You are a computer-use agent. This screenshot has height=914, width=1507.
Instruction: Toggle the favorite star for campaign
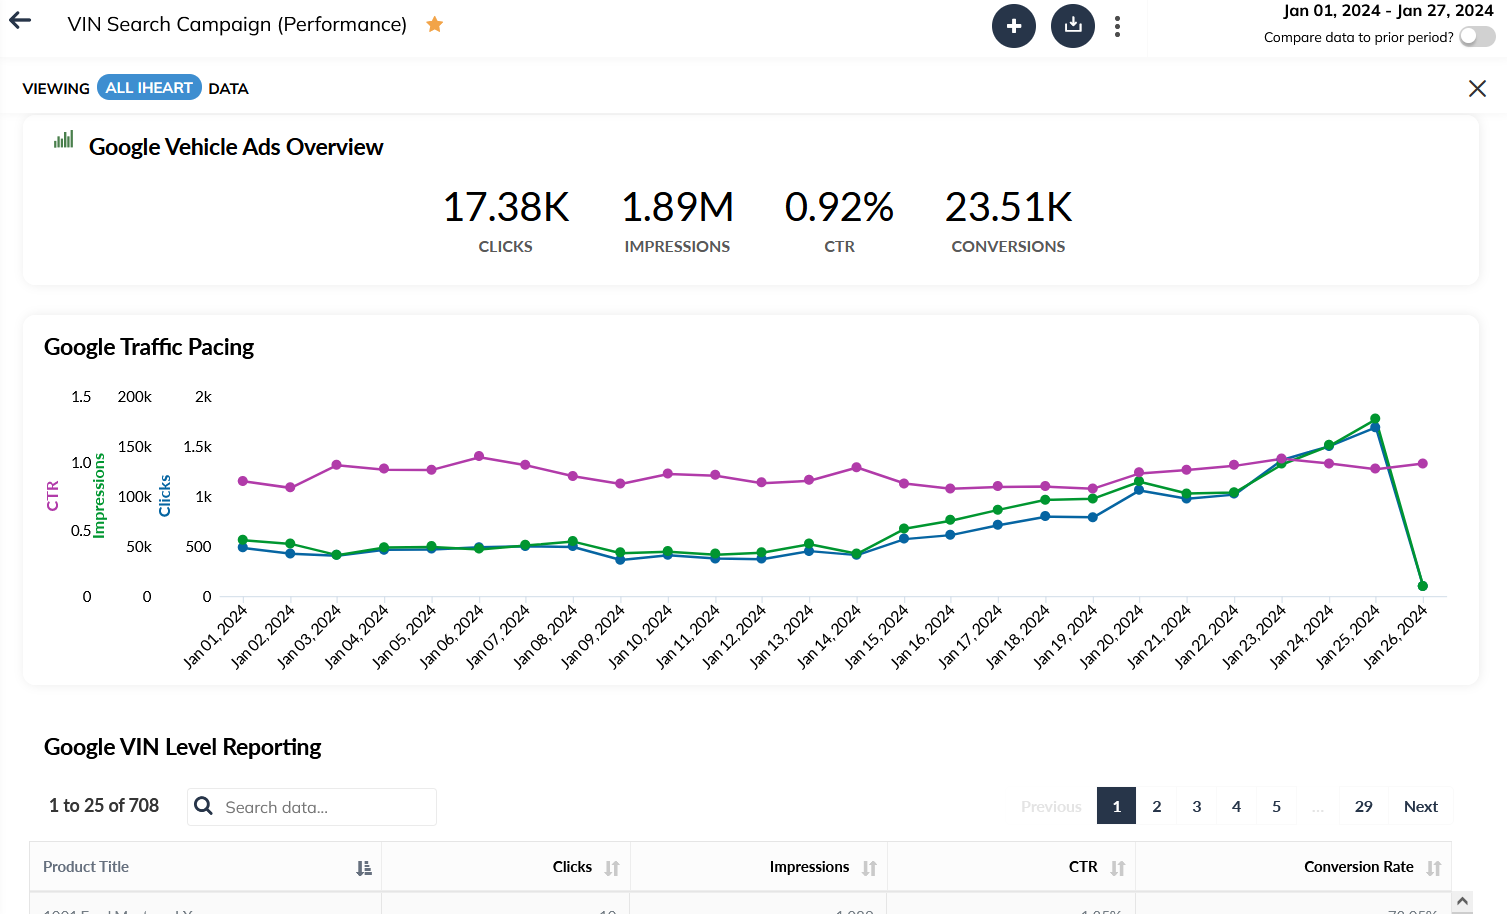[x=434, y=24]
